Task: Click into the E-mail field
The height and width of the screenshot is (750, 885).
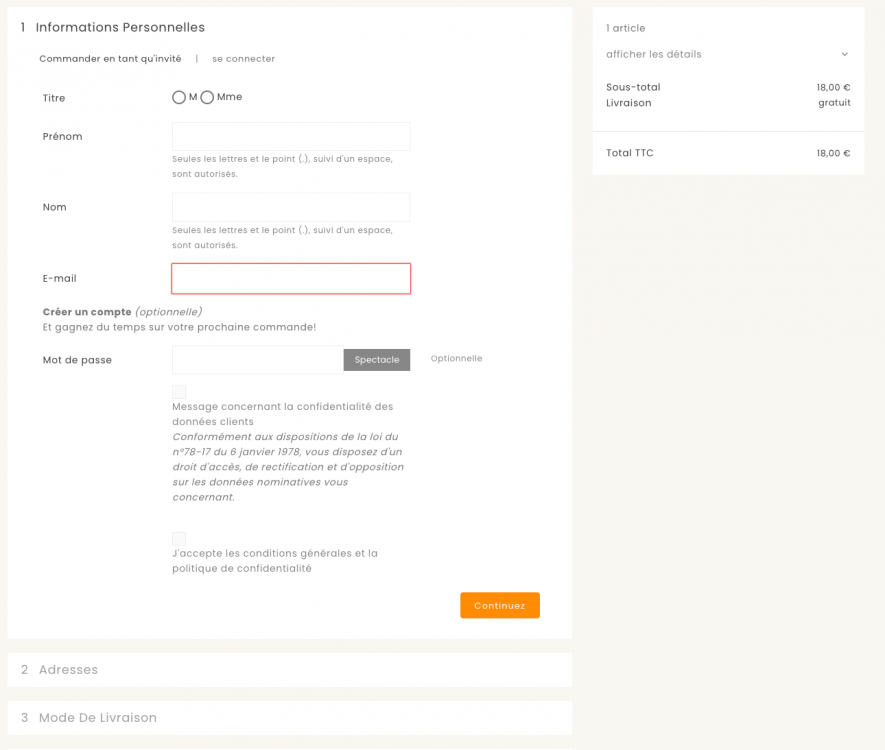Action: click(291, 278)
